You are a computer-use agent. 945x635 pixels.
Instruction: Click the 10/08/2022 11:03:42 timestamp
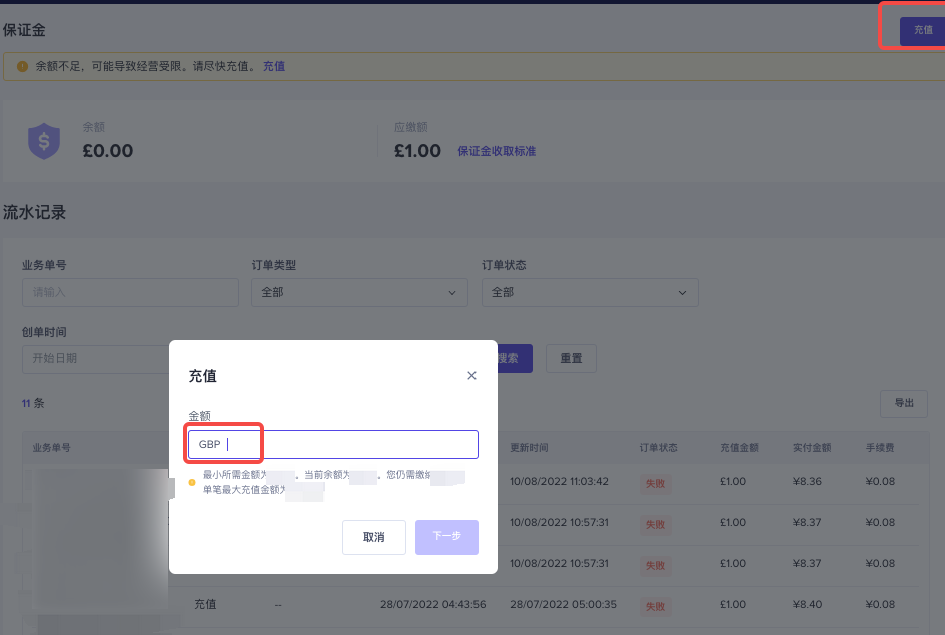pyautogui.click(x=559, y=481)
